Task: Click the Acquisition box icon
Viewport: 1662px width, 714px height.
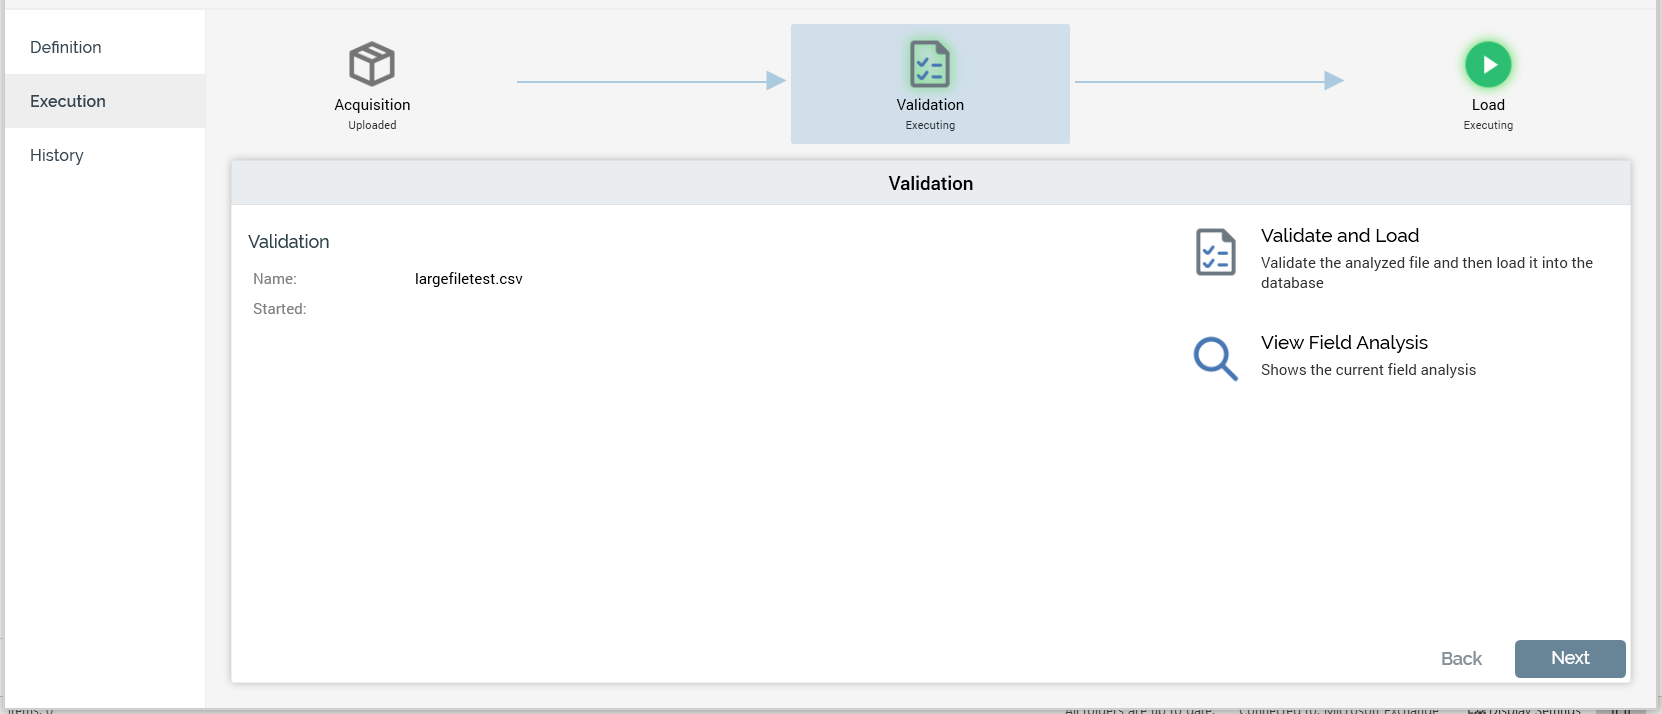Action: tap(372, 64)
